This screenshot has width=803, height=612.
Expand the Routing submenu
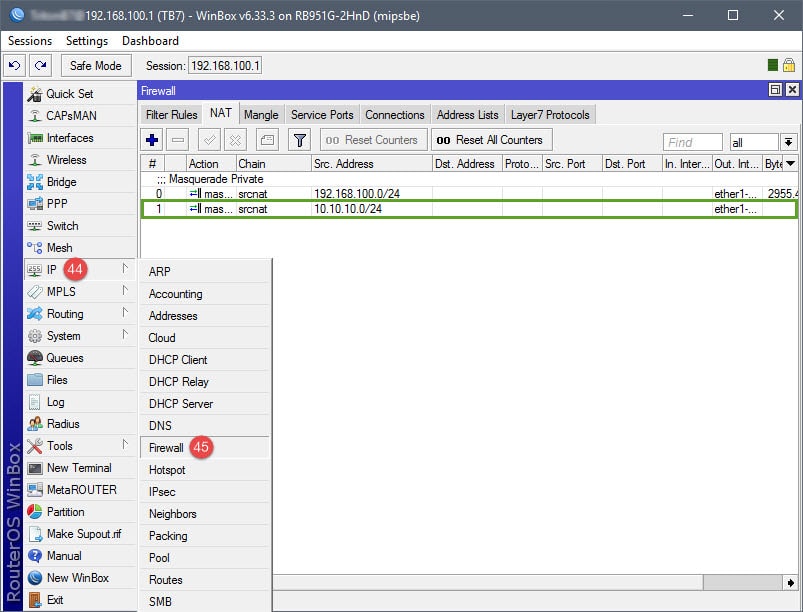[80, 314]
